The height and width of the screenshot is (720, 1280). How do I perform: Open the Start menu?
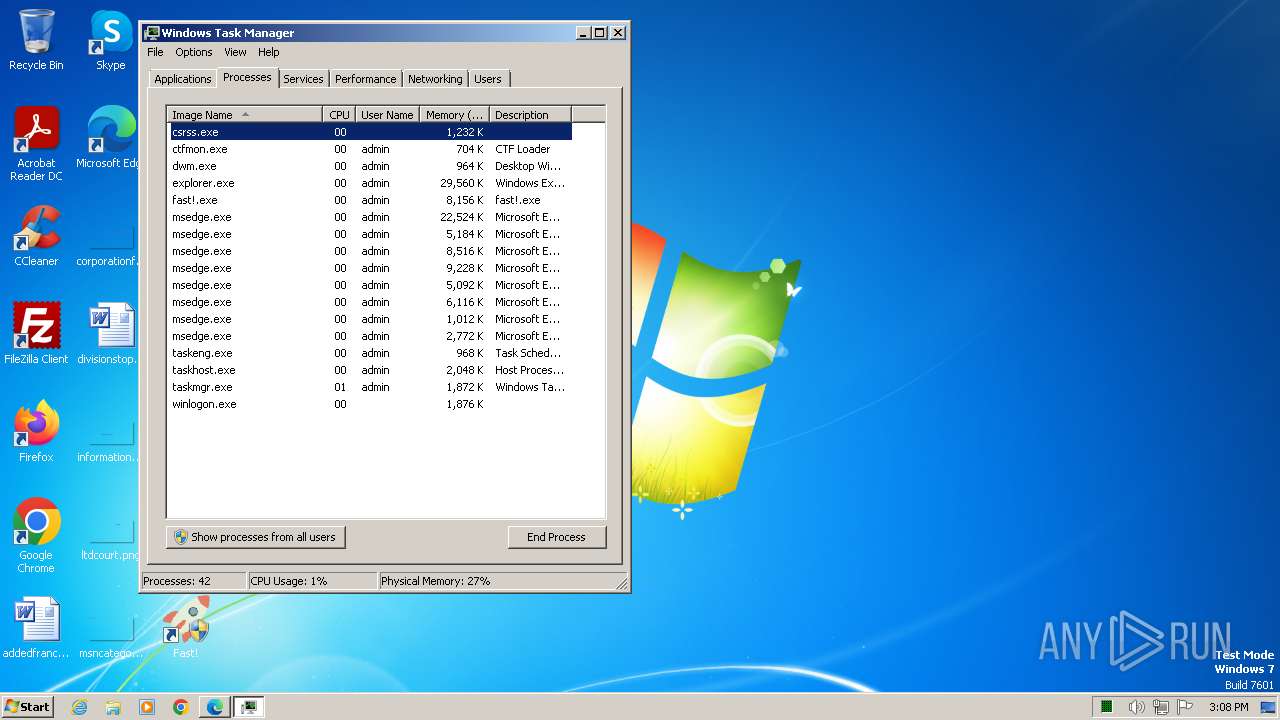tap(27, 707)
